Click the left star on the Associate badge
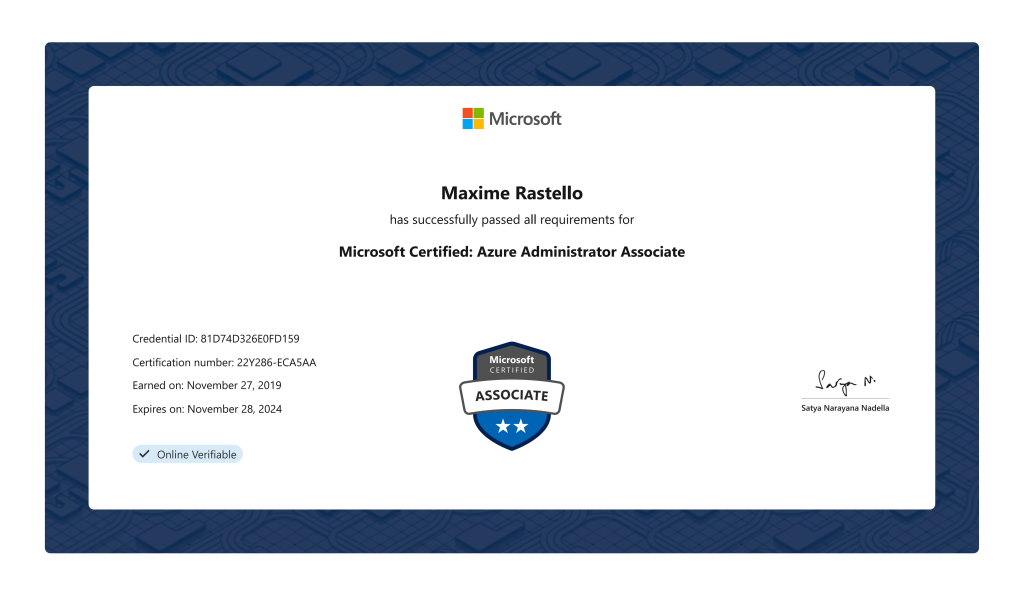The height and width of the screenshot is (613, 1024). click(502, 425)
